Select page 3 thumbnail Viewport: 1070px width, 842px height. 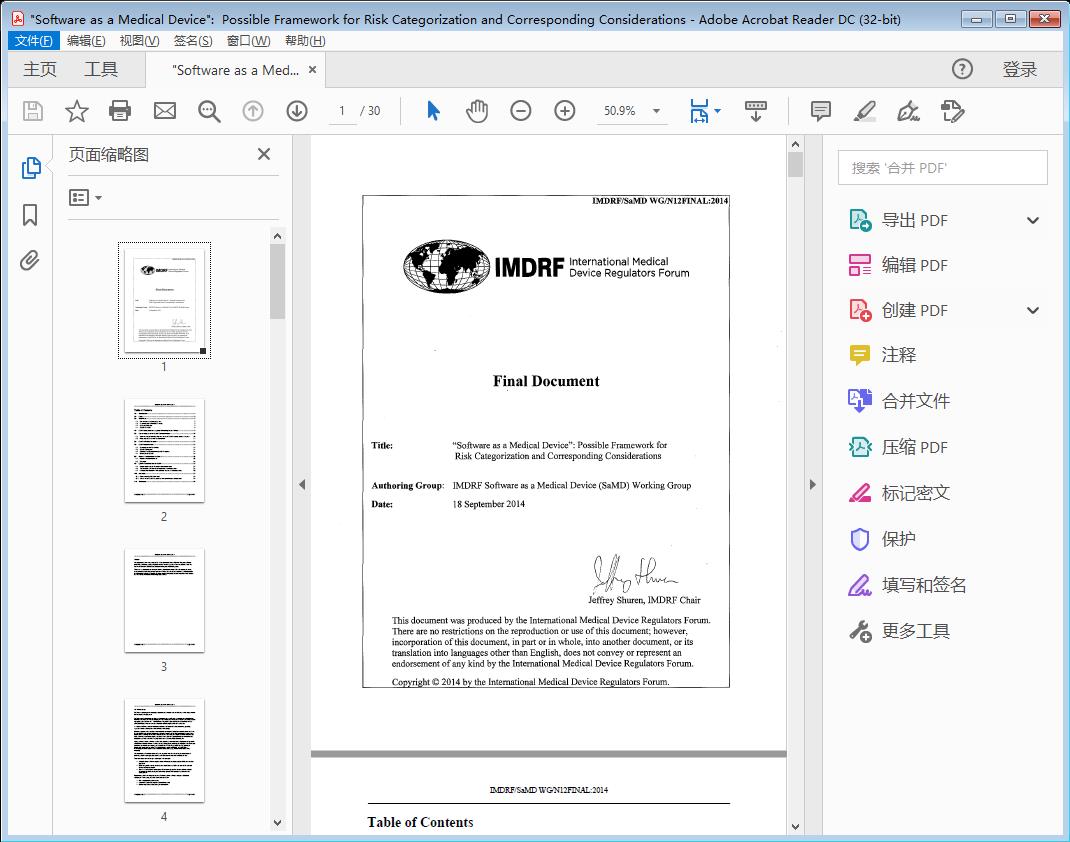164,601
